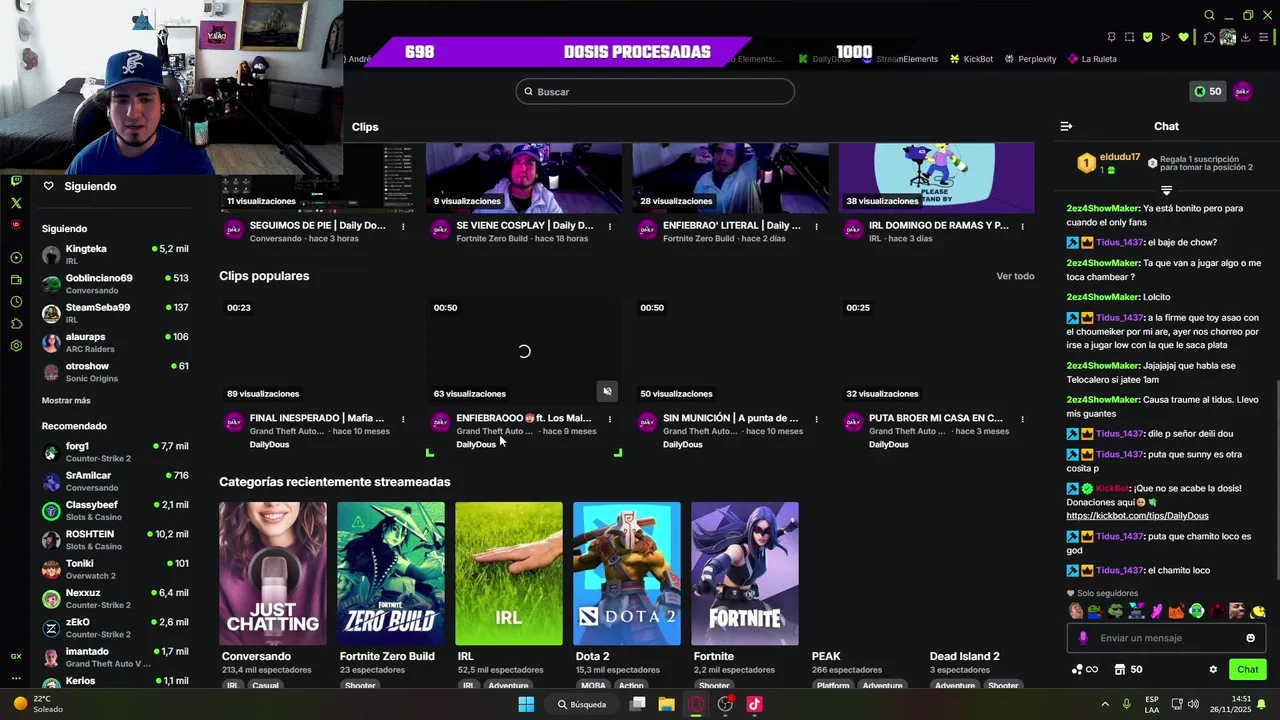Open the Just Chatting Conversando category thumbnail
The height and width of the screenshot is (720, 1280).
[x=273, y=574]
